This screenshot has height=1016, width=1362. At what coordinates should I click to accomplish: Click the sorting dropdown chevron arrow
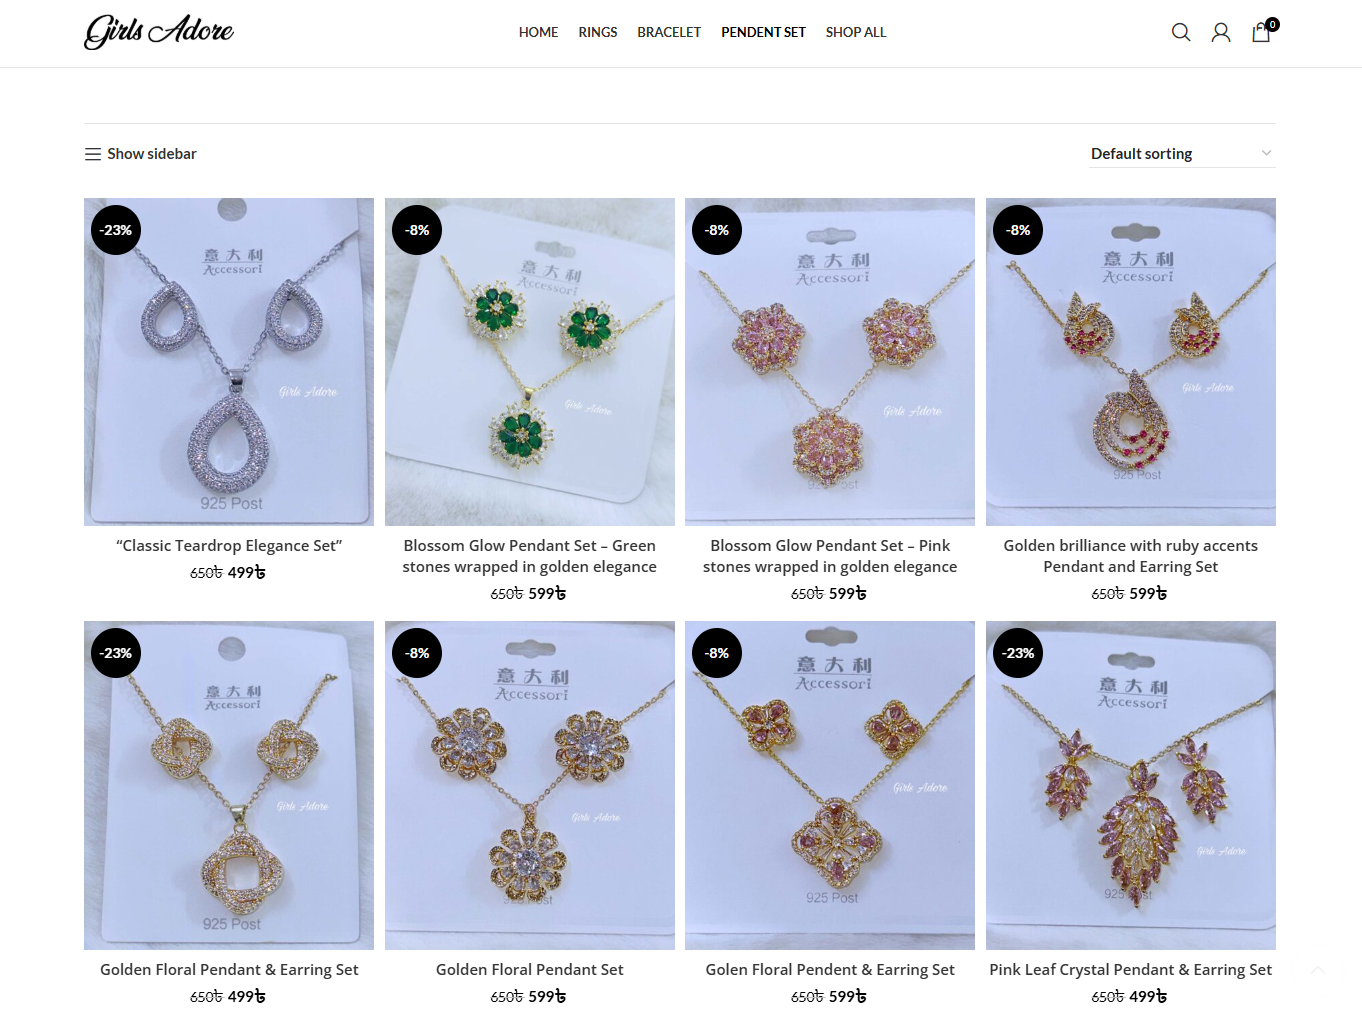click(x=1266, y=154)
